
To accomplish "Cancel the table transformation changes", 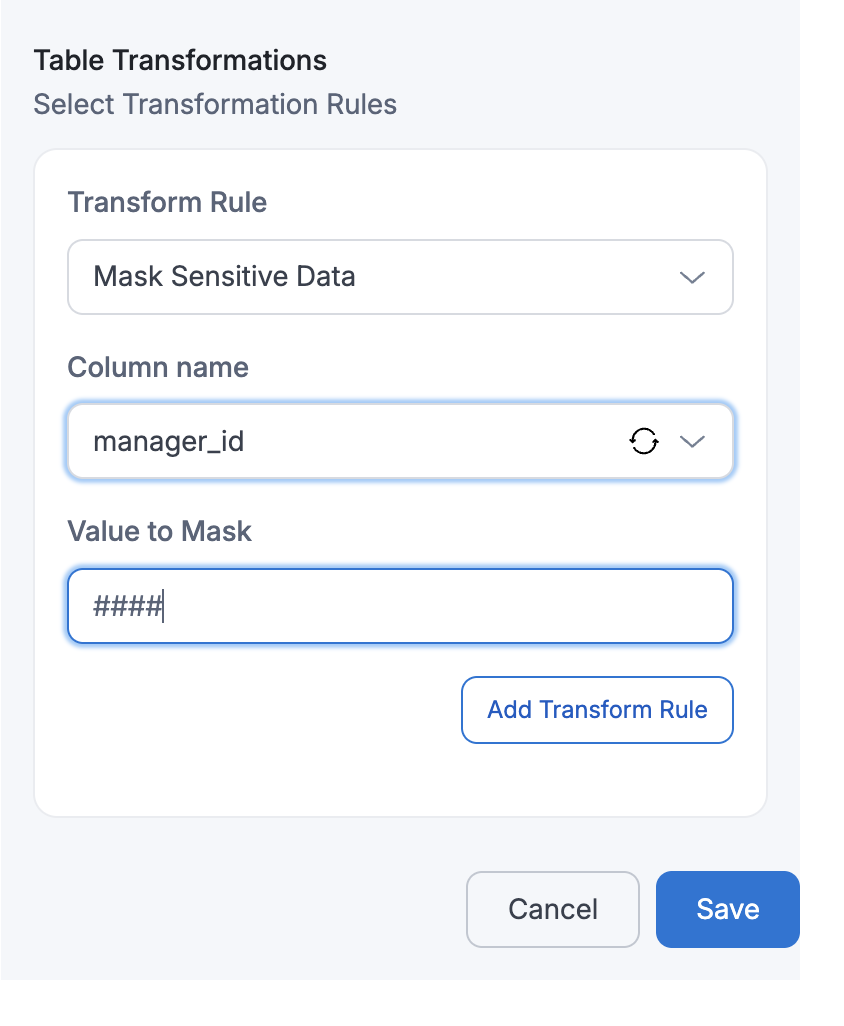I will point(552,909).
